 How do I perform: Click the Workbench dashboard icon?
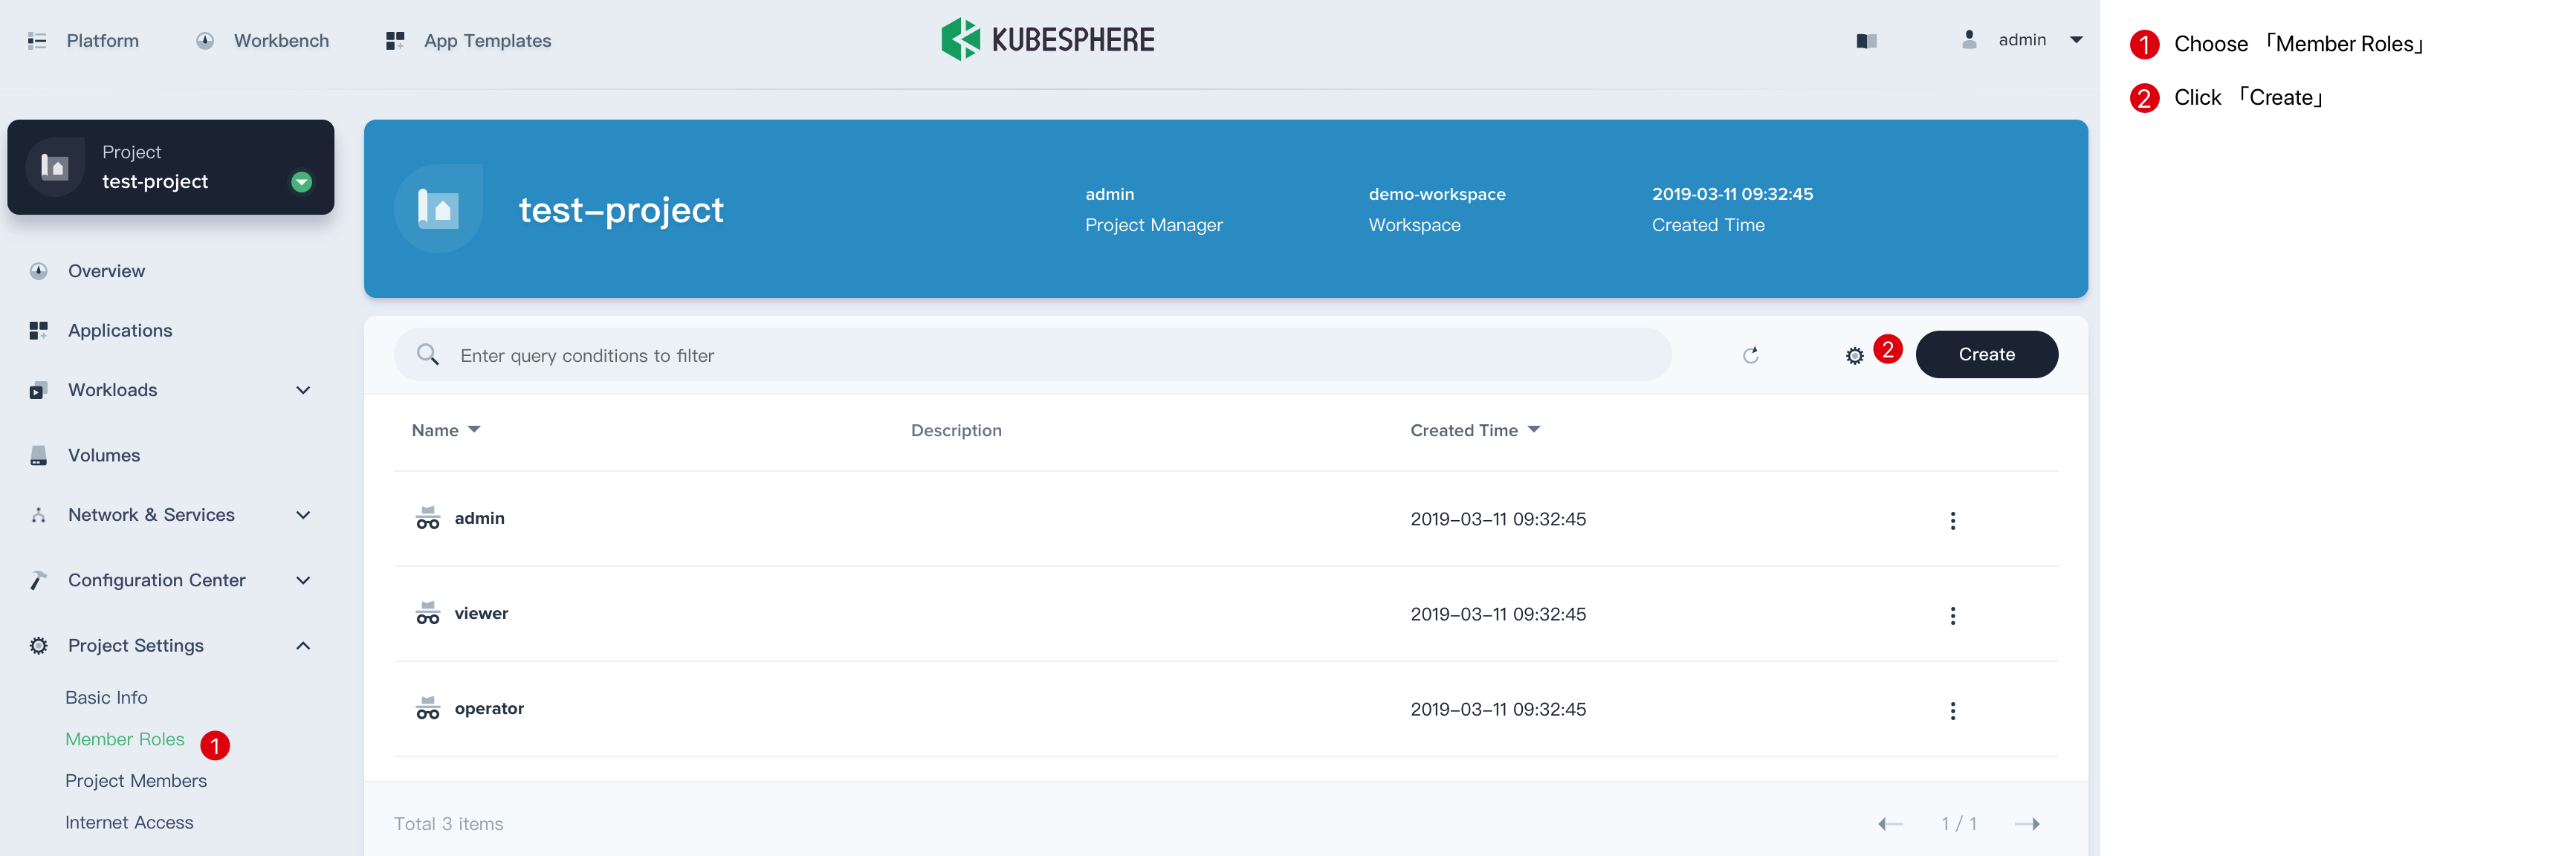coord(205,41)
